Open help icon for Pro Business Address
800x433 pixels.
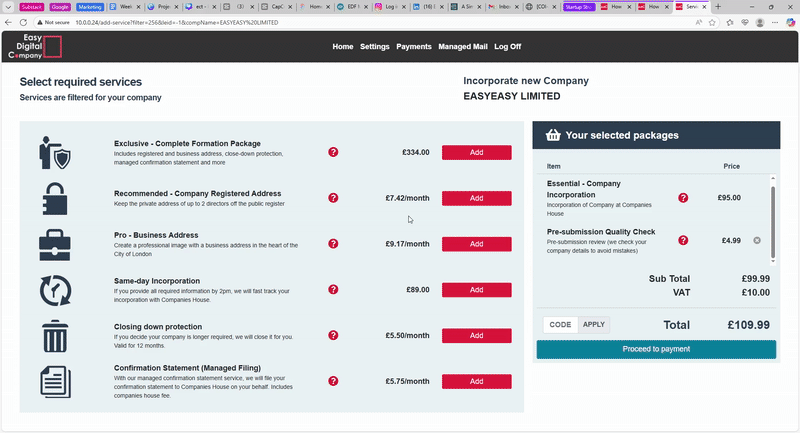tap(333, 244)
